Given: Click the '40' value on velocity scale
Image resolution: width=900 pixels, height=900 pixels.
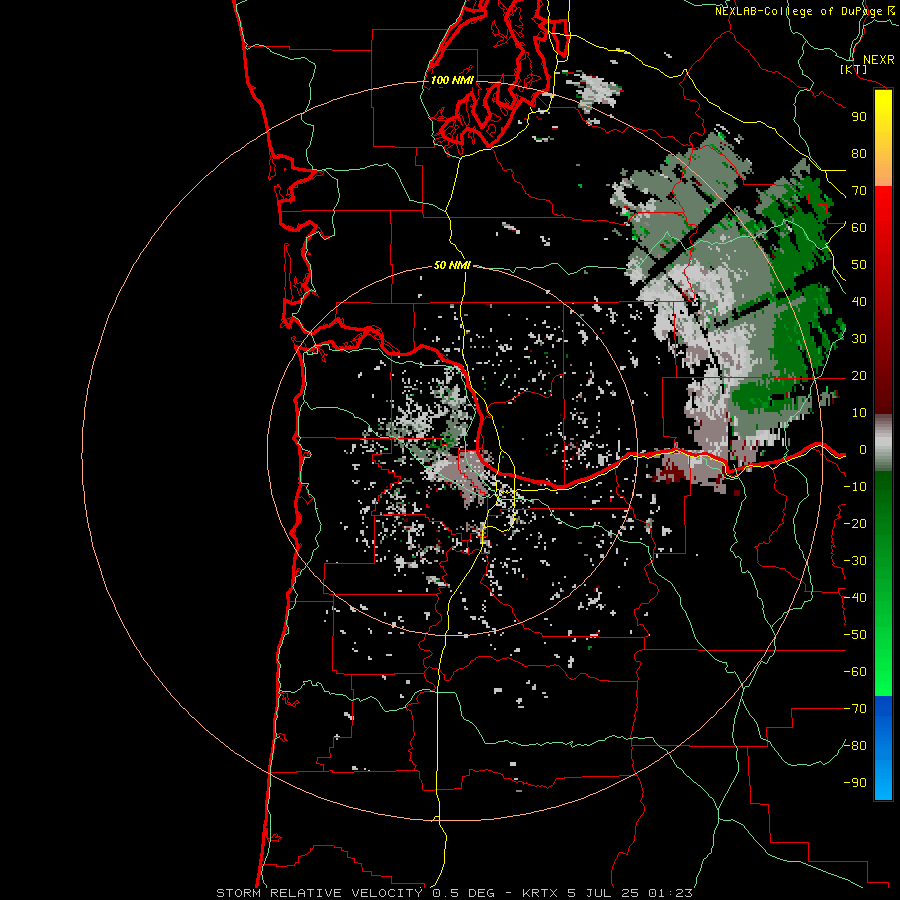Looking at the screenshot, I should tap(859, 302).
